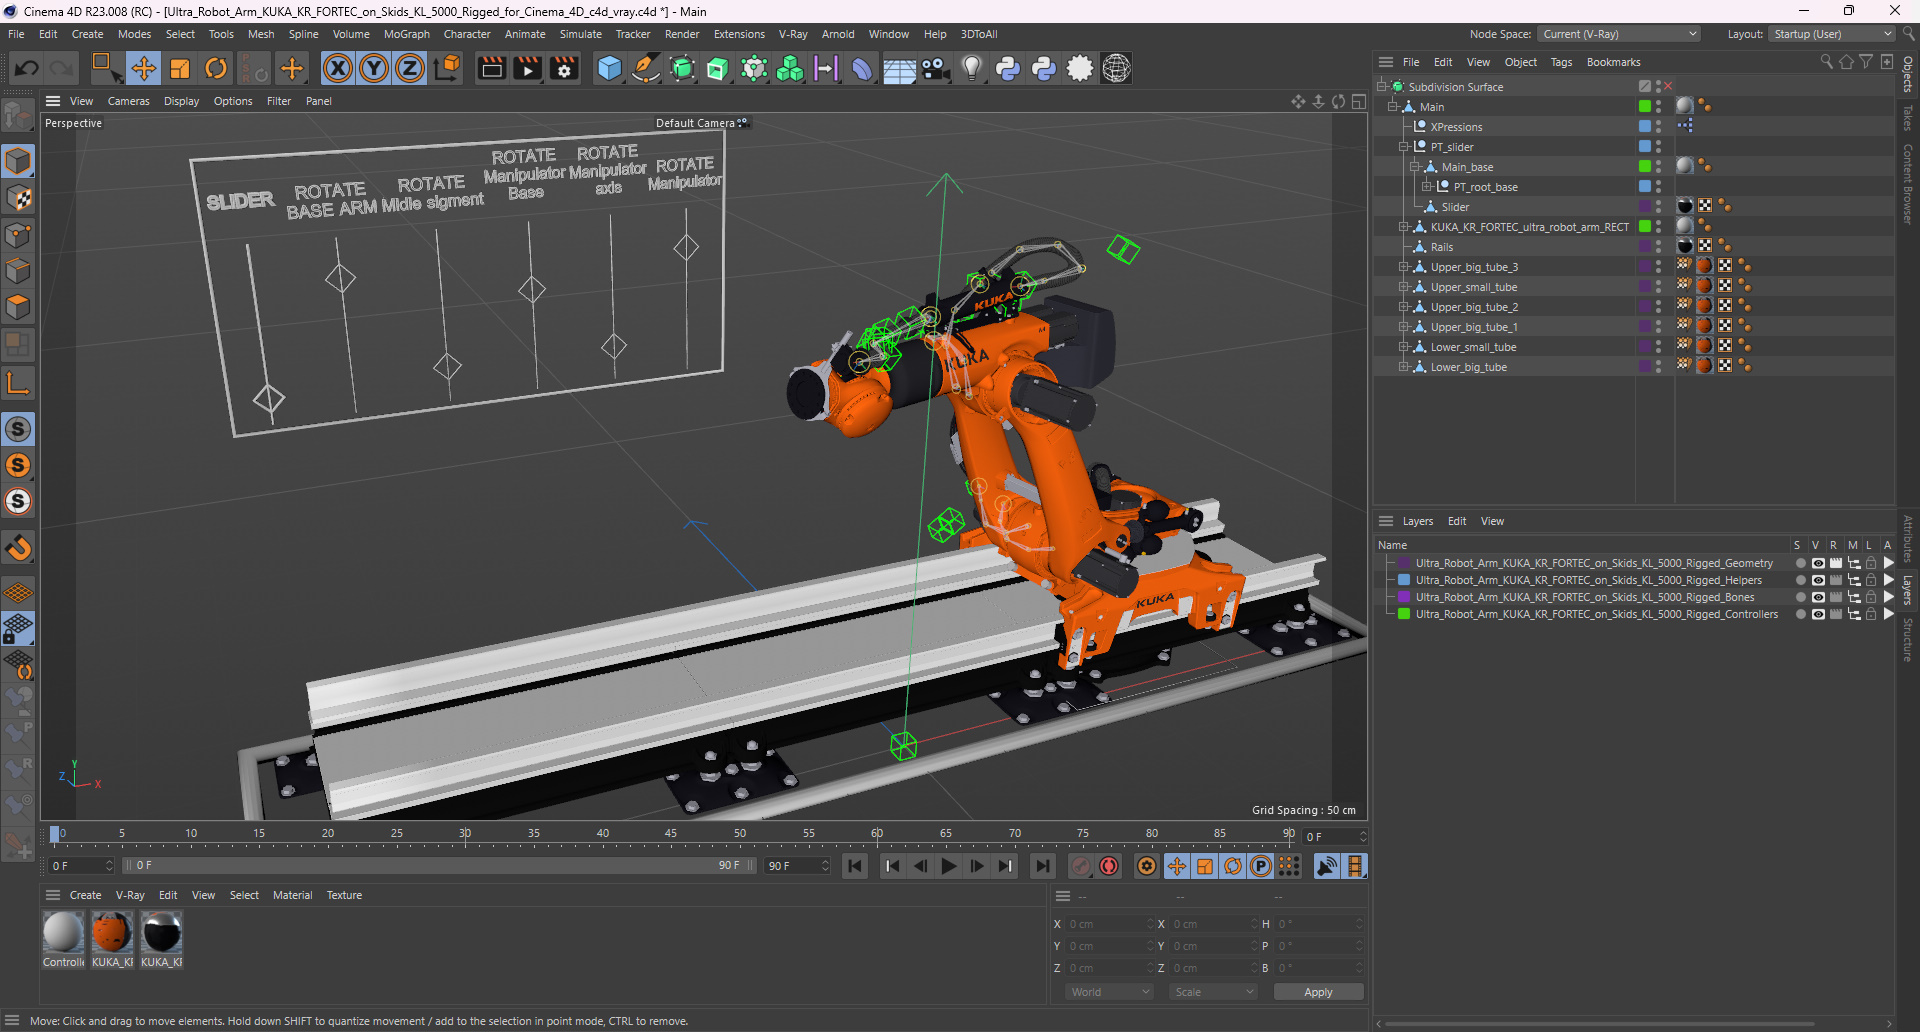Select the Scale tool icon
Viewport: 1920px width, 1032px height.
180,68
